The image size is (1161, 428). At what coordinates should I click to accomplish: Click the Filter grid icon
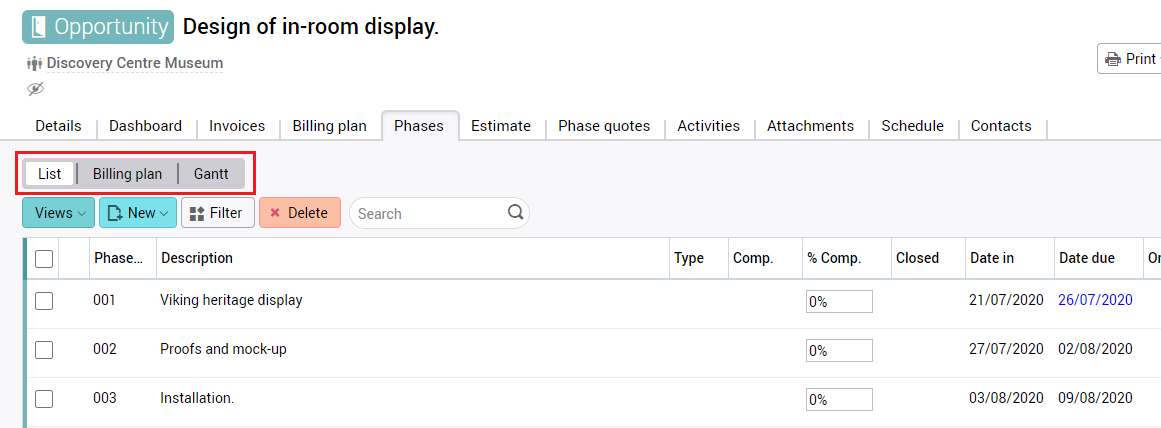197,213
